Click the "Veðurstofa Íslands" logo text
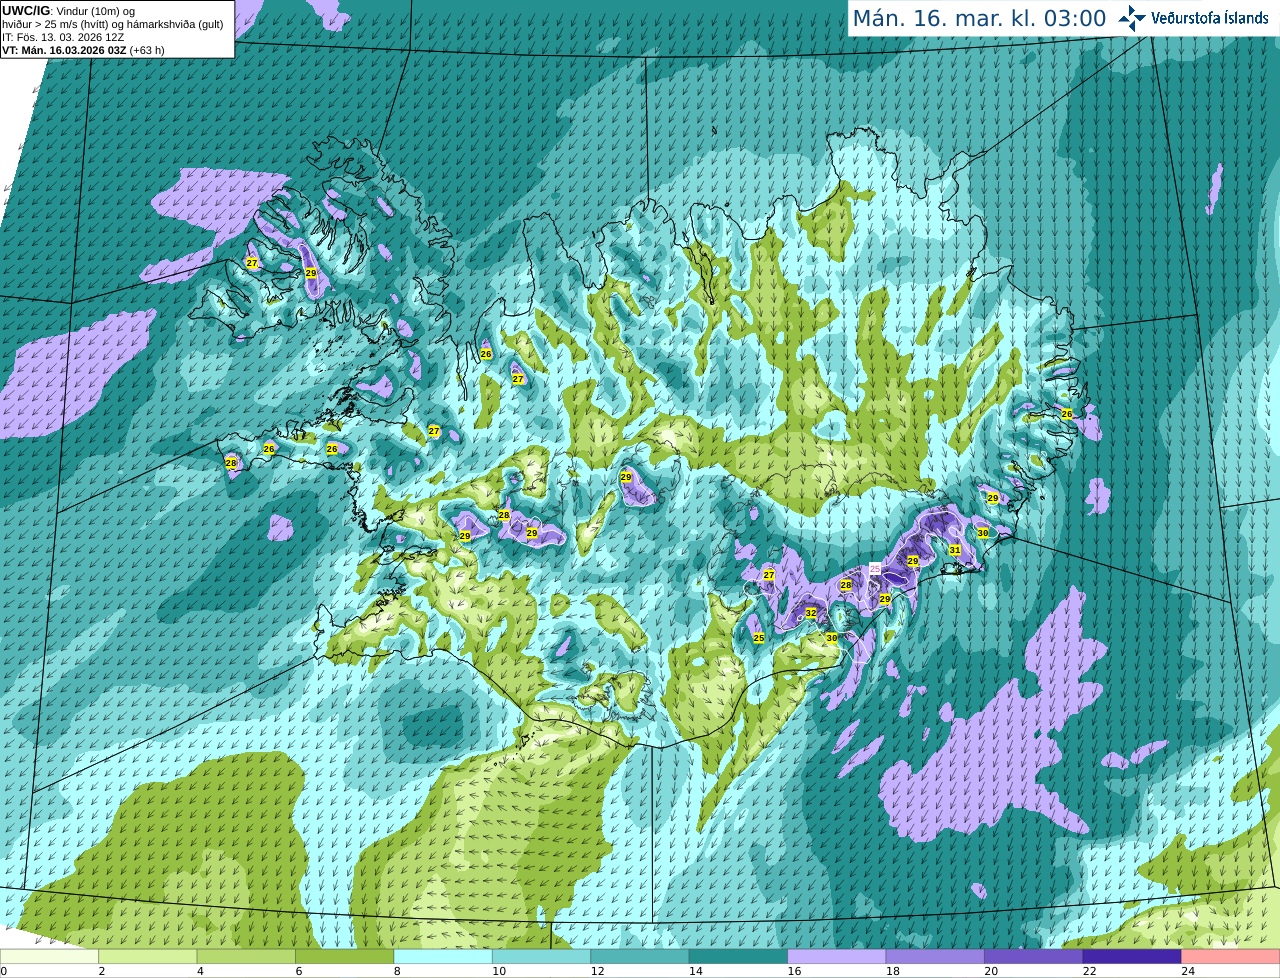Viewport: 1280px width, 978px height. [1210, 18]
